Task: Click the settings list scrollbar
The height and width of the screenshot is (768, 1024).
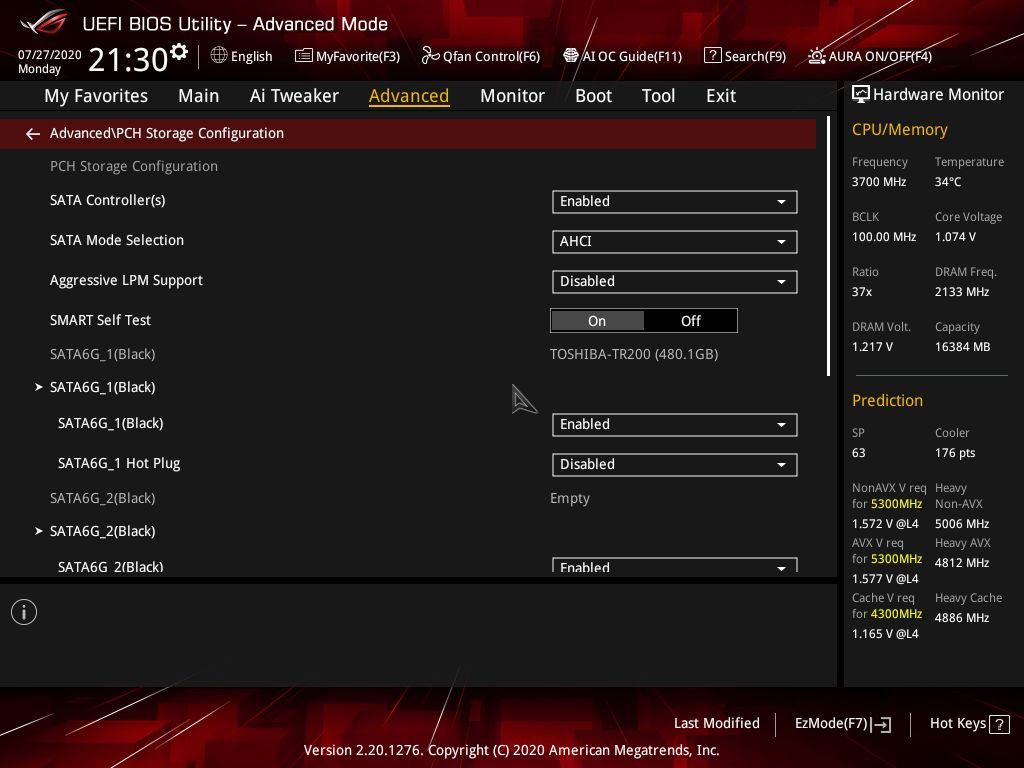Action: 828,246
